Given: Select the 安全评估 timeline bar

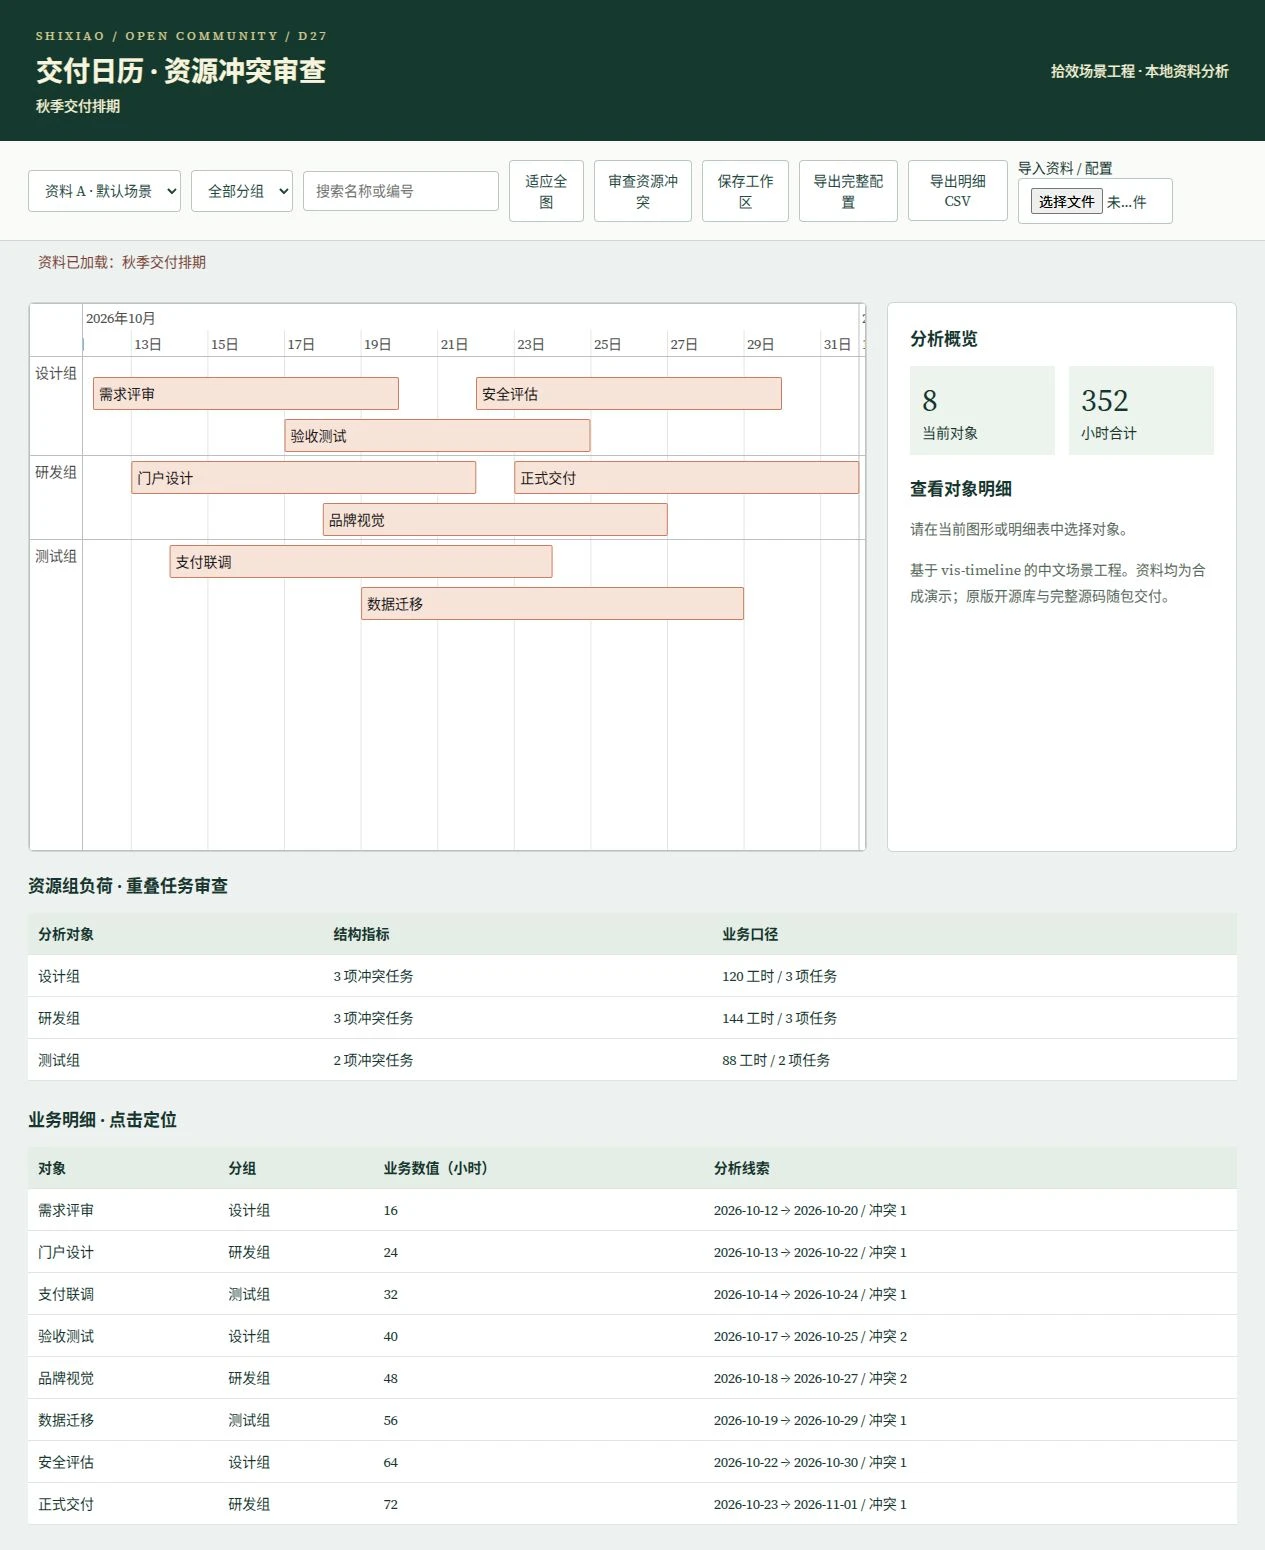Looking at the screenshot, I should pyautogui.click(x=629, y=394).
